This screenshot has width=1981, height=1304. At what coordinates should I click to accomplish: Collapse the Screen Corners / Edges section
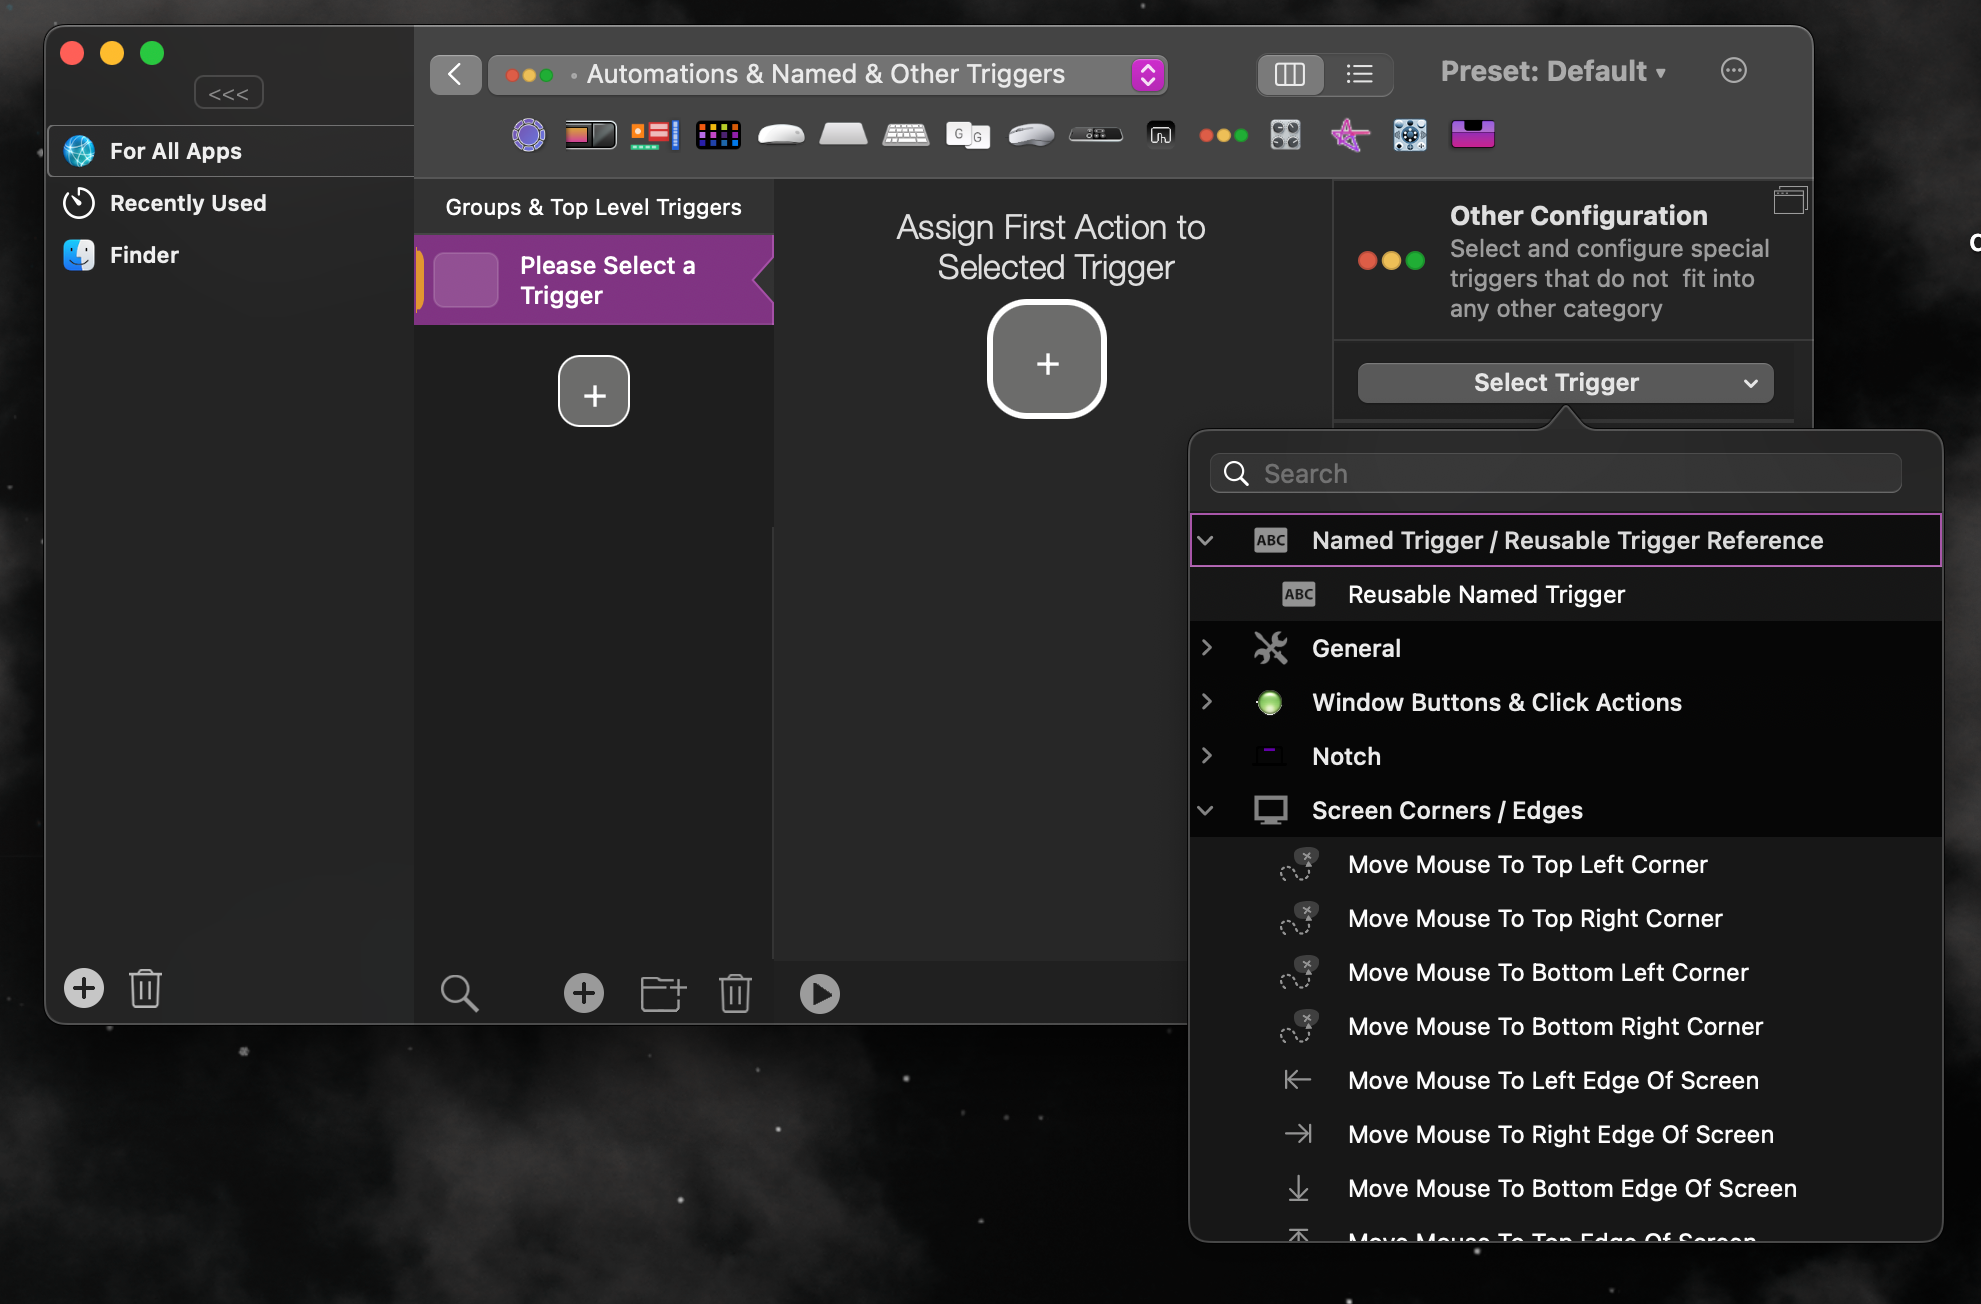pyautogui.click(x=1205, y=809)
